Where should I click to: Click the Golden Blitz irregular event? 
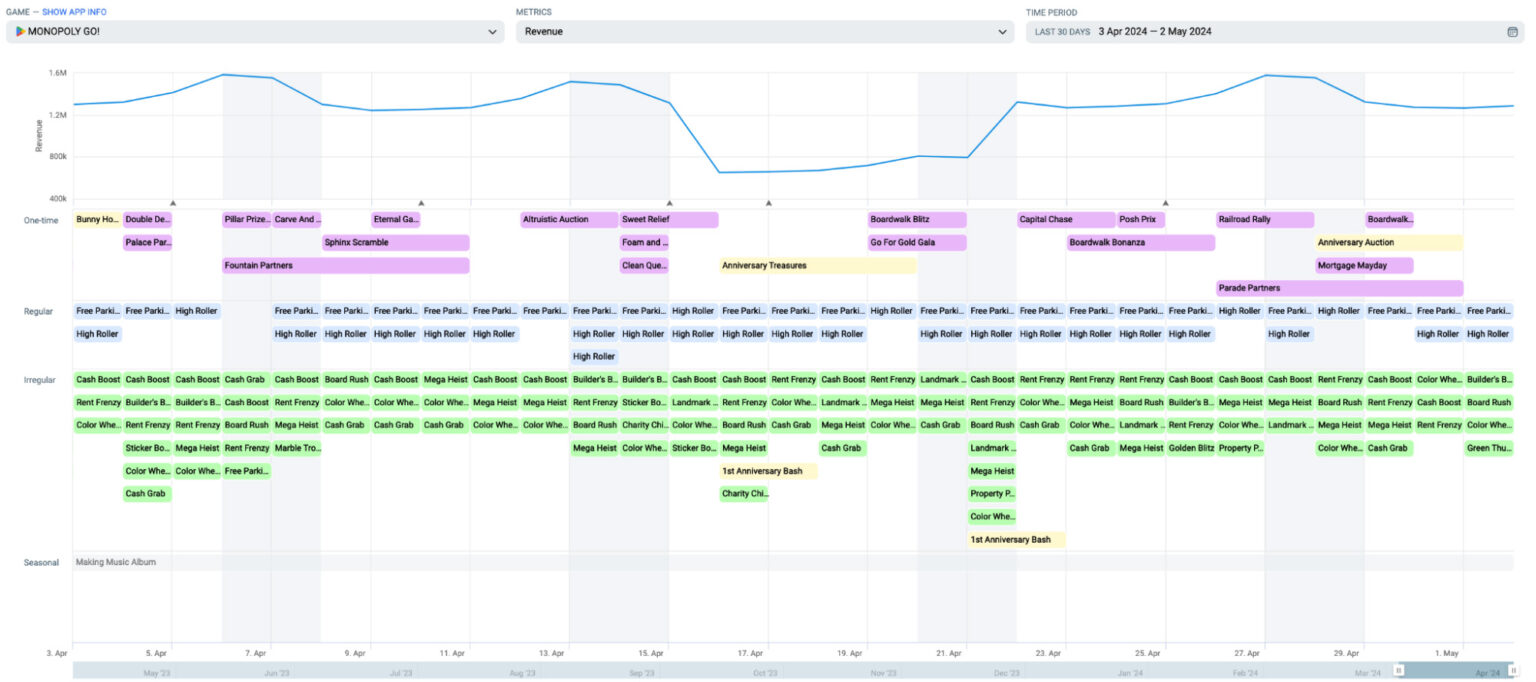coord(1190,449)
